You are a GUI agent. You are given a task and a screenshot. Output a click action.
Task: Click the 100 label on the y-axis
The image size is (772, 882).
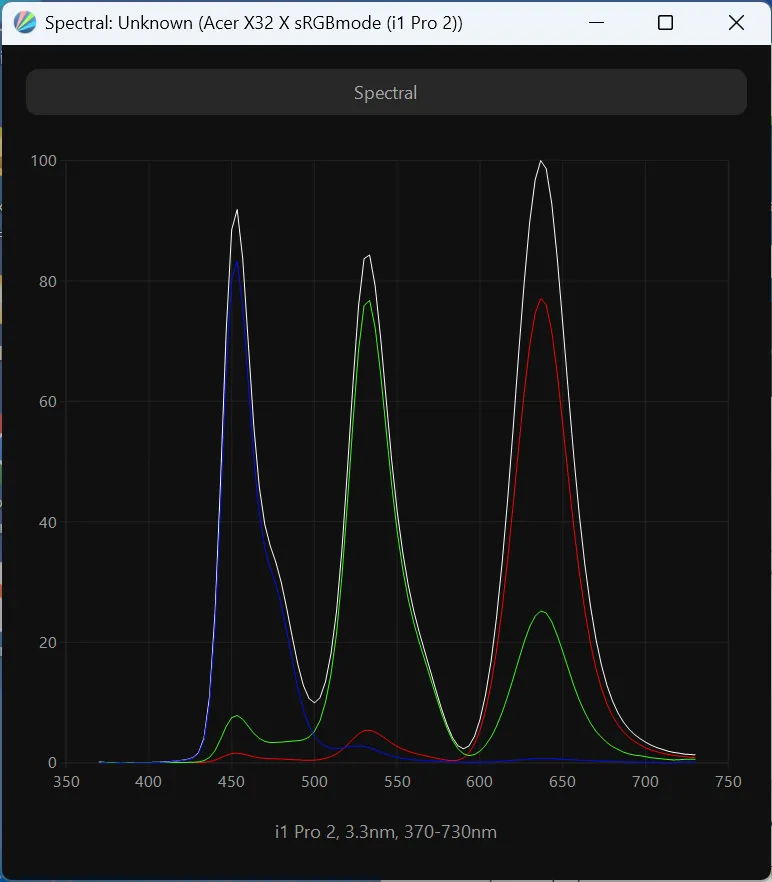tap(43, 161)
